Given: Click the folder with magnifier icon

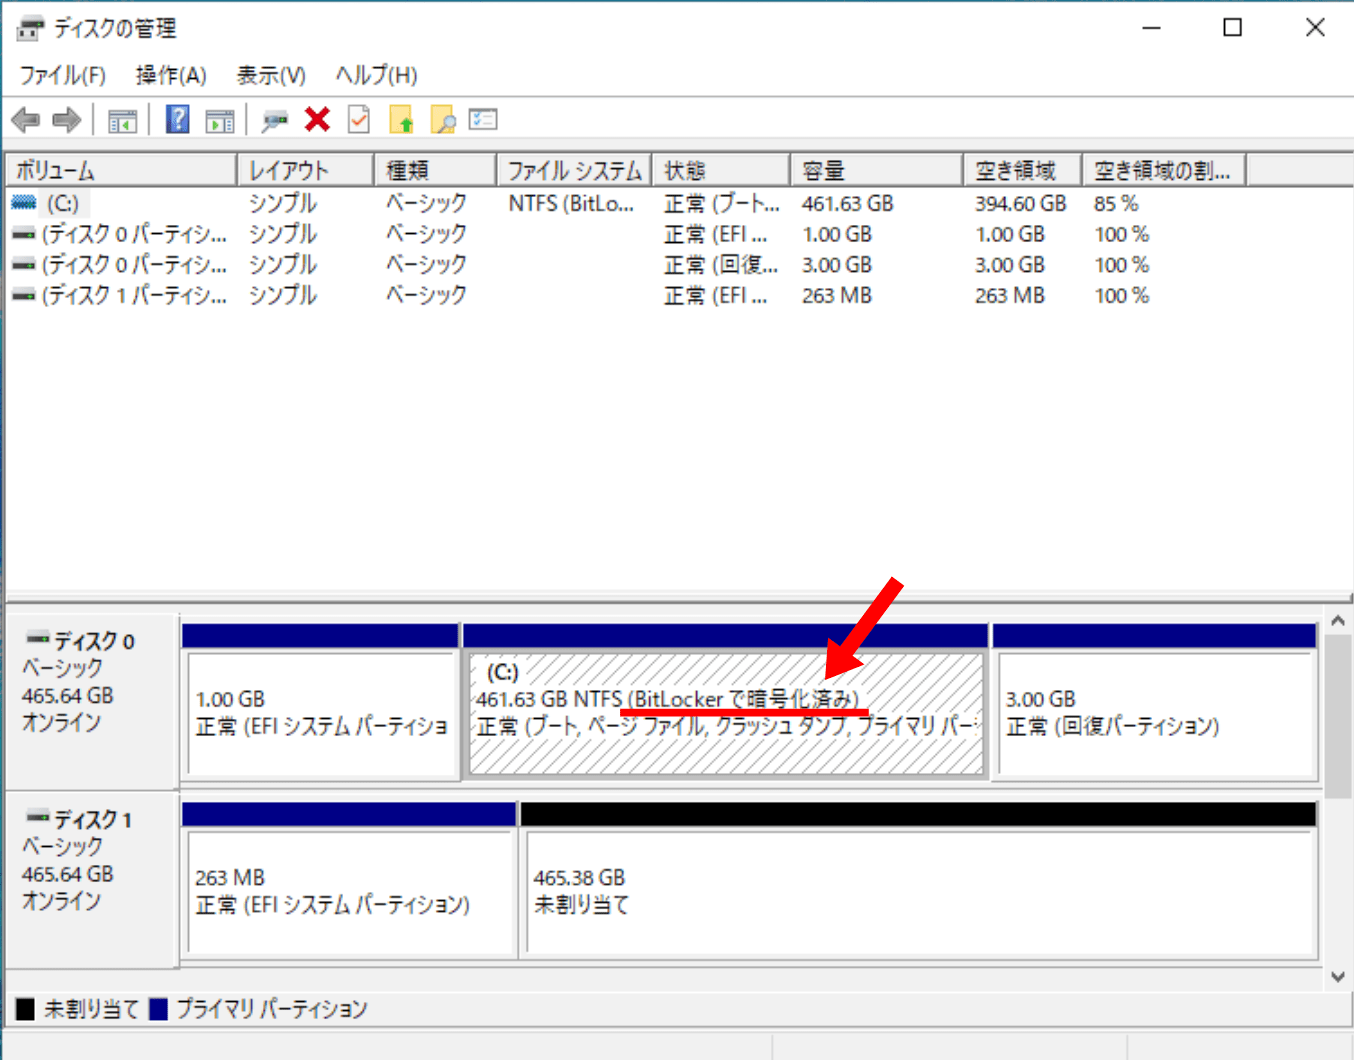Looking at the screenshot, I should pos(442,121).
